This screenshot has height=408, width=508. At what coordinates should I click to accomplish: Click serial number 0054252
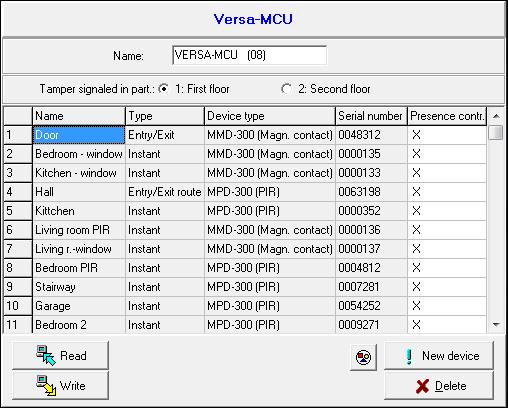(x=371, y=306)
